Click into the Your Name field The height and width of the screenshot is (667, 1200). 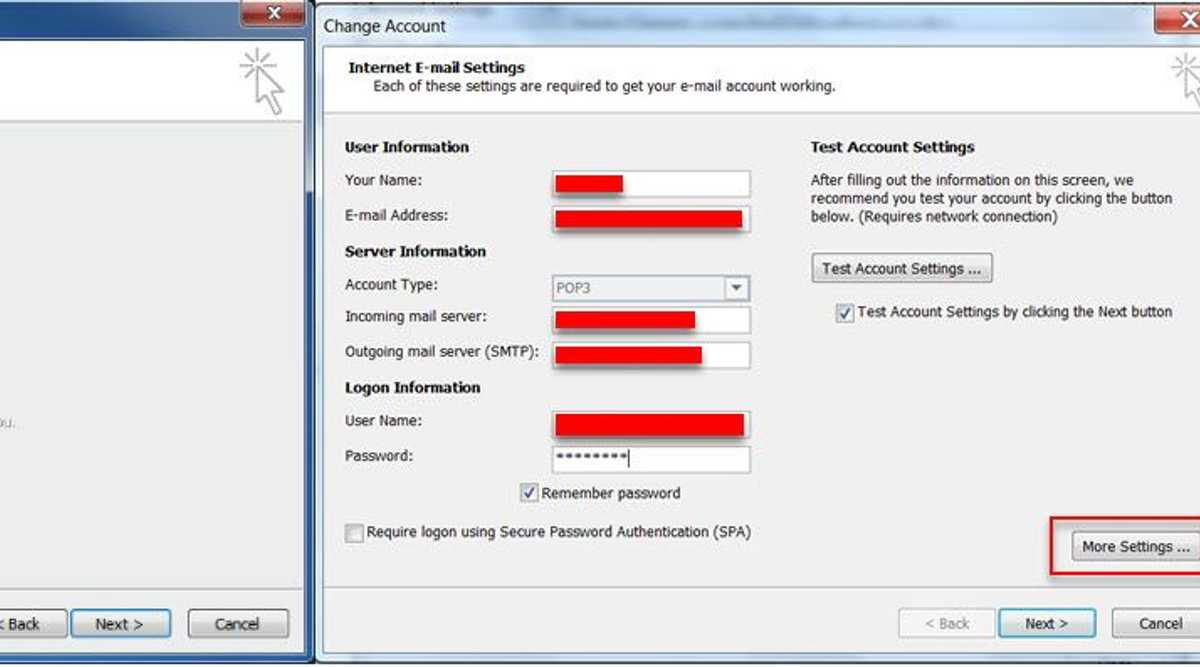650,184
